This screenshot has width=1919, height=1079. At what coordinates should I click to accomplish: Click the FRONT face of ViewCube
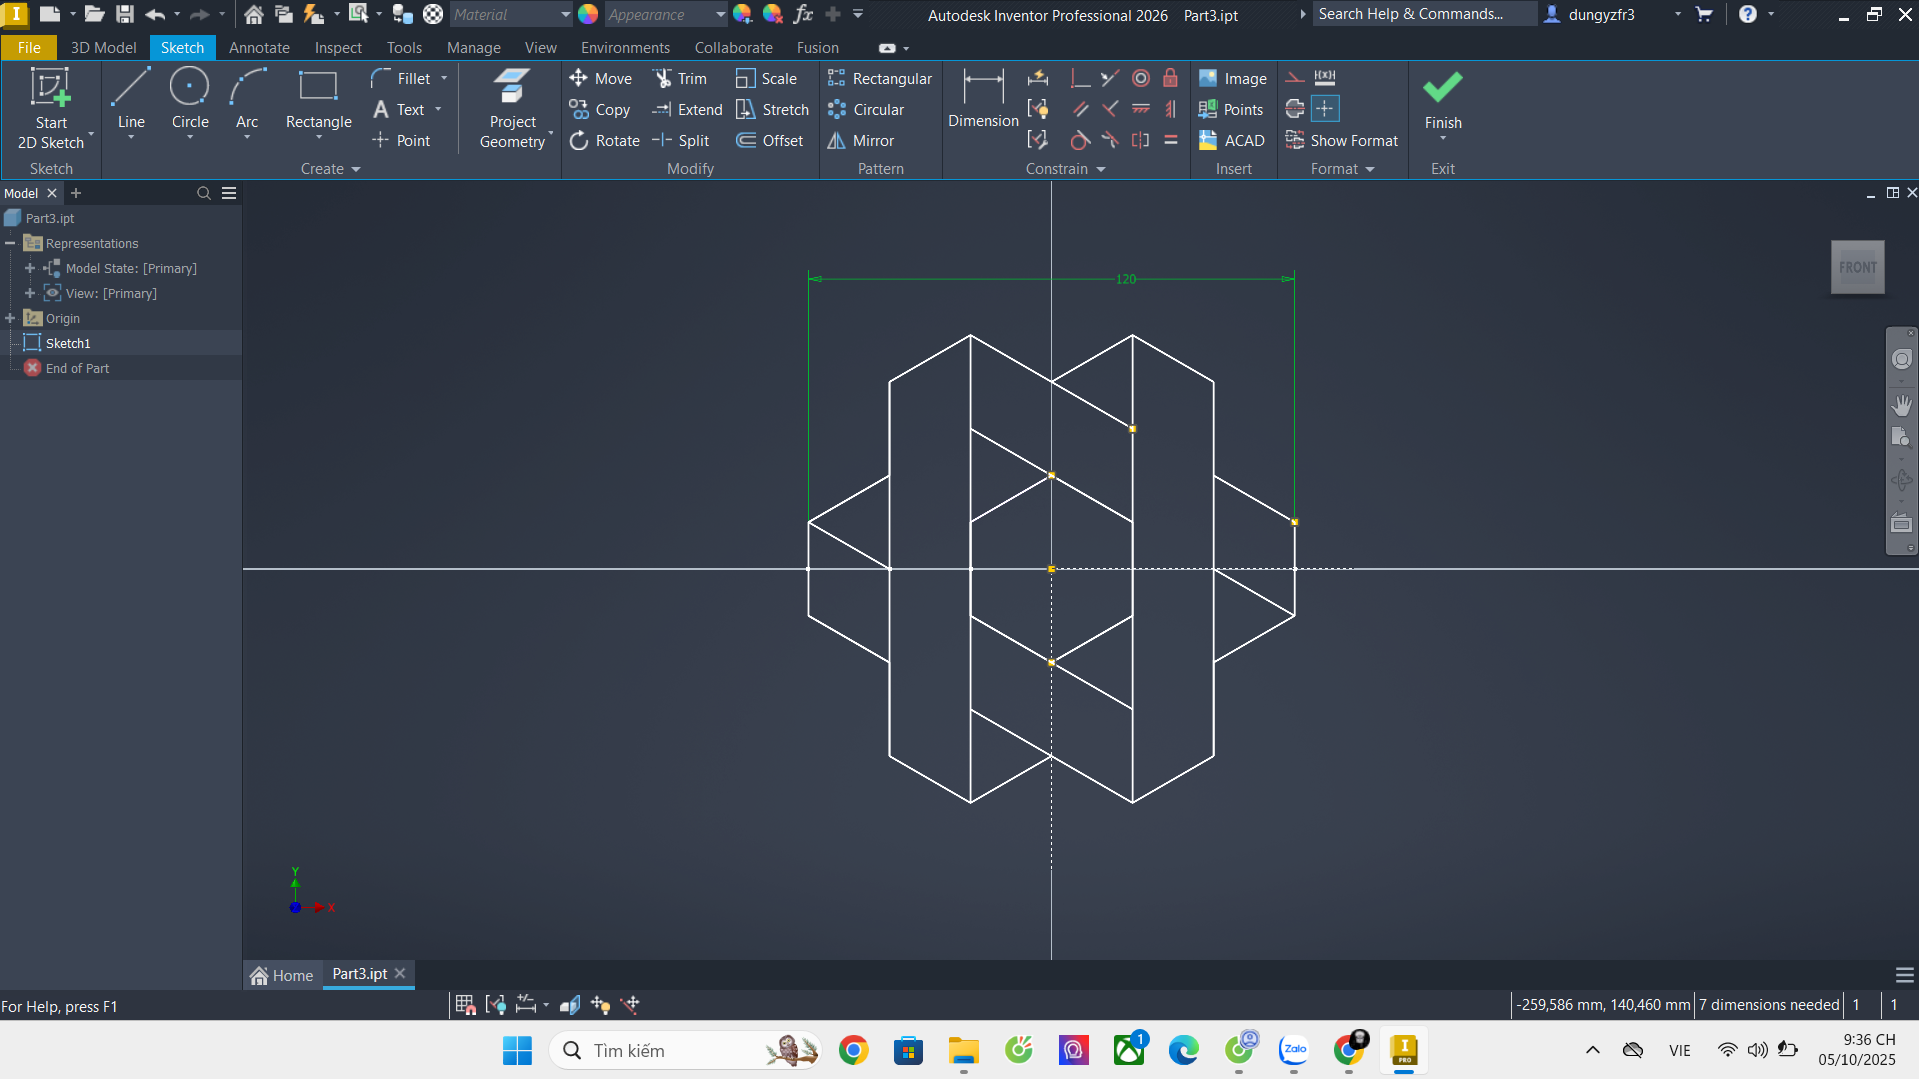[1857, 267]
